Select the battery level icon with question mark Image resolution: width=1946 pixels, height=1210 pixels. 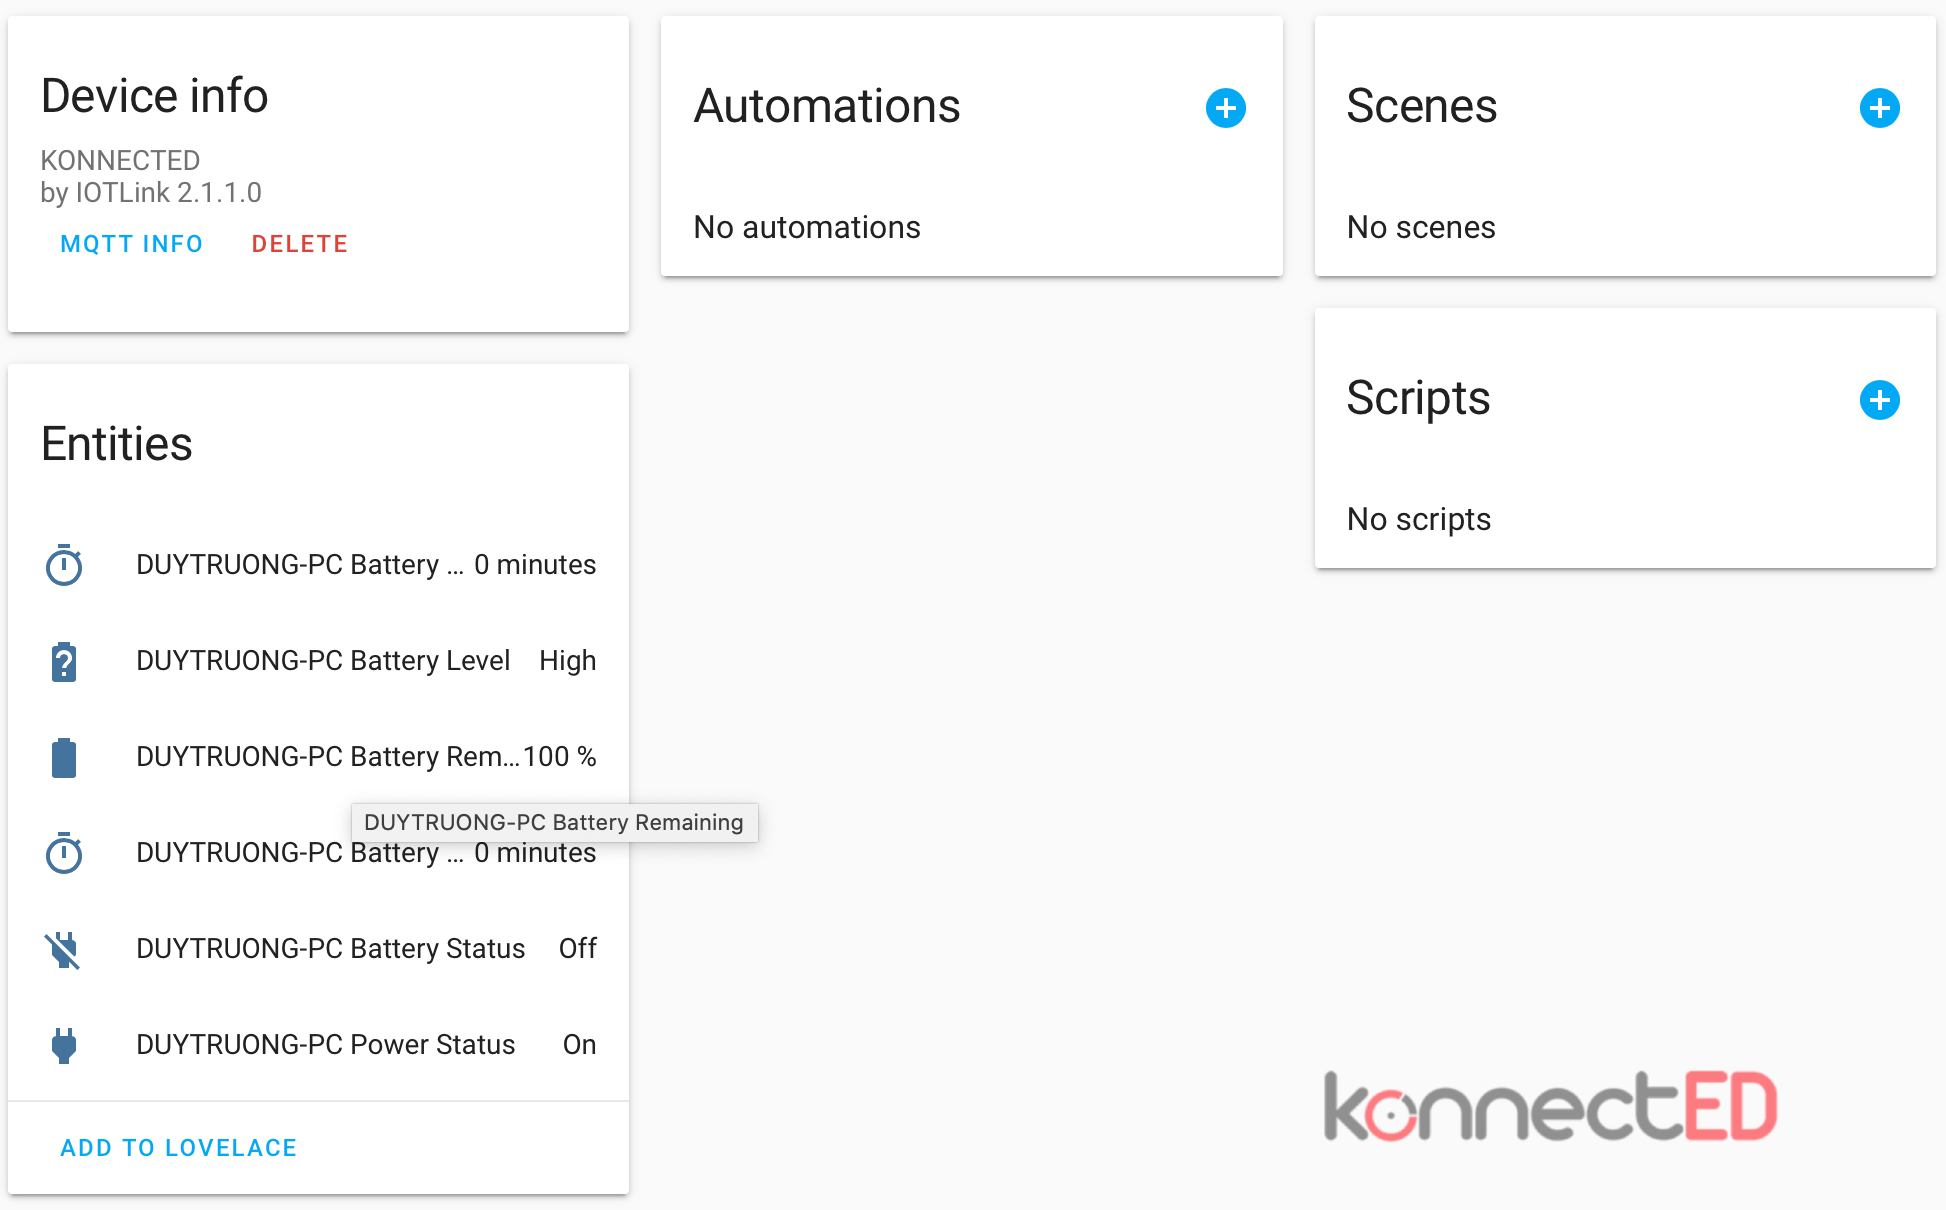pos(64,661)
